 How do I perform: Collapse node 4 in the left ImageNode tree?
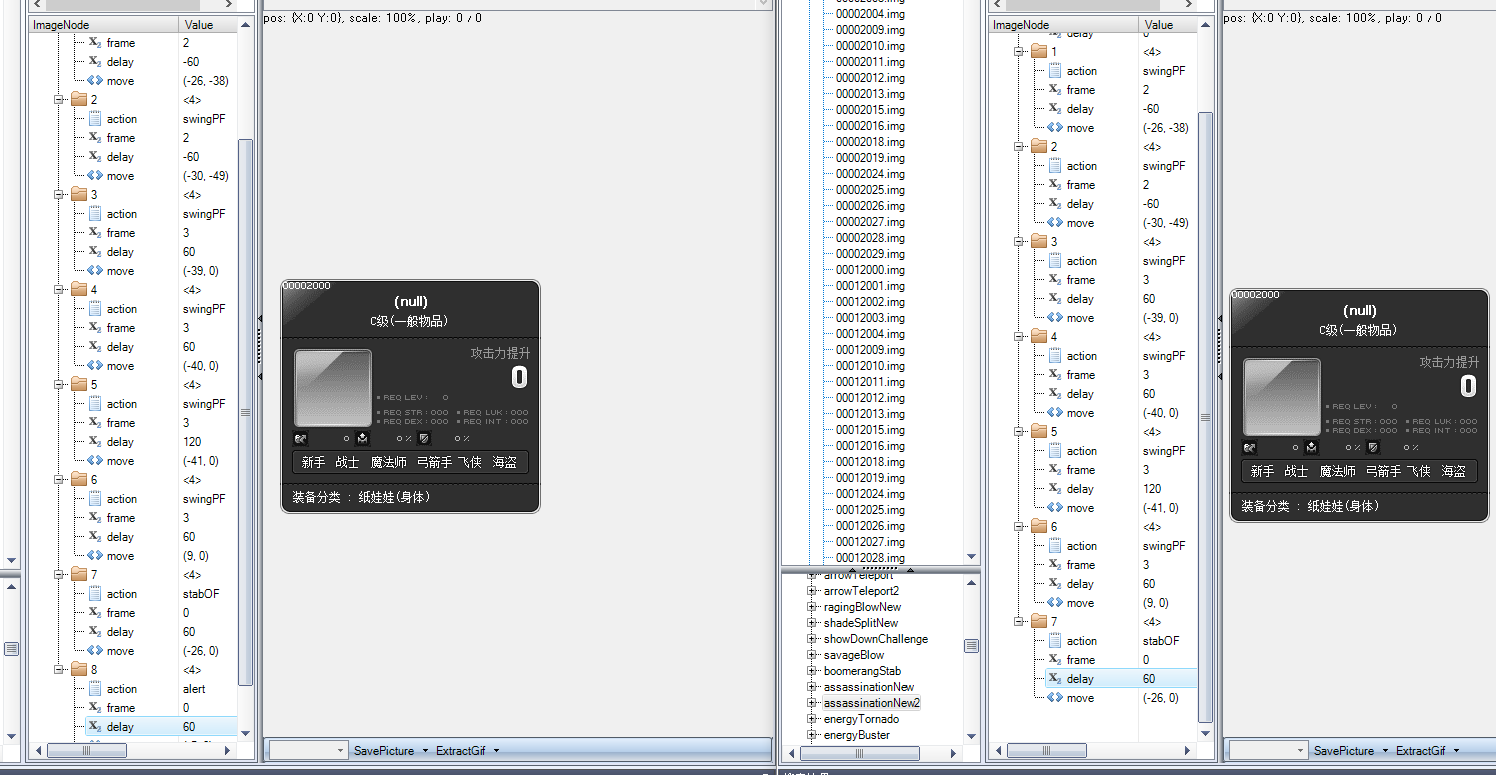(60, 290)
